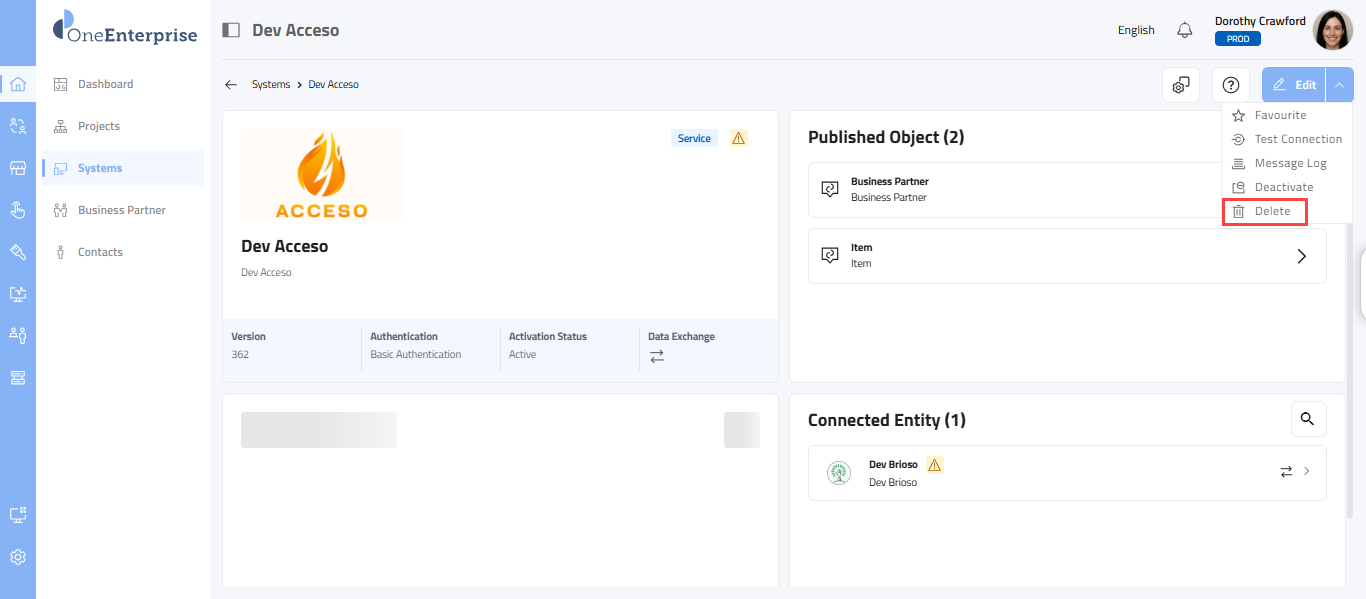Click the Edit button
1366x599 pixels.
coord(1294,85)
